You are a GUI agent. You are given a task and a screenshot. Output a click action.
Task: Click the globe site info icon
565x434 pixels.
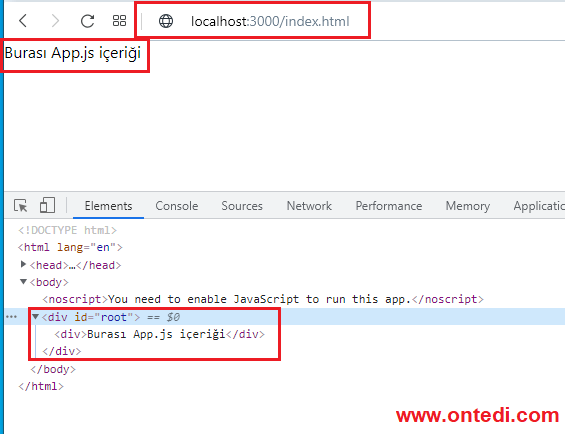pos(166,21)
